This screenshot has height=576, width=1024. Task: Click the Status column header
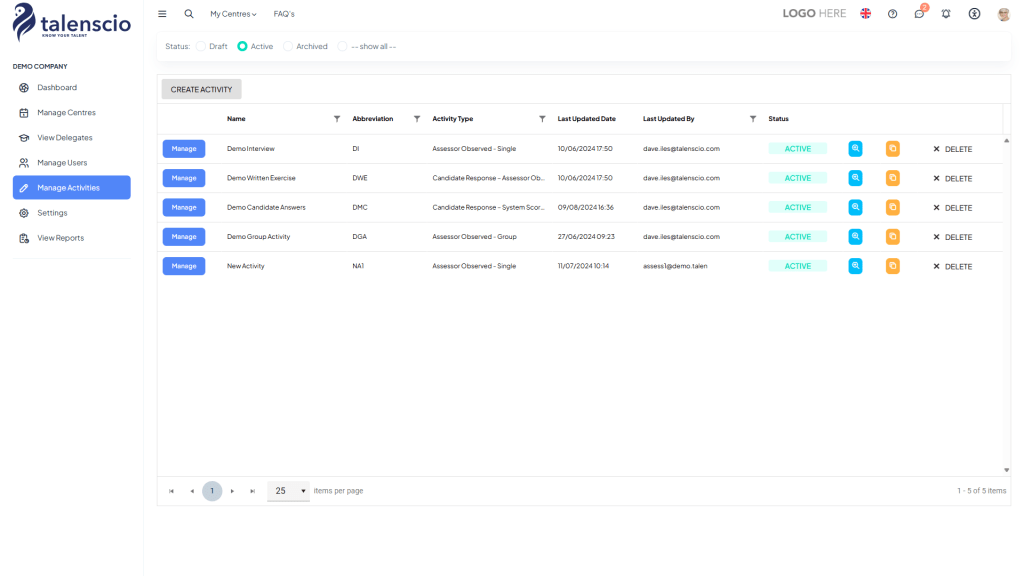[778, 119]
